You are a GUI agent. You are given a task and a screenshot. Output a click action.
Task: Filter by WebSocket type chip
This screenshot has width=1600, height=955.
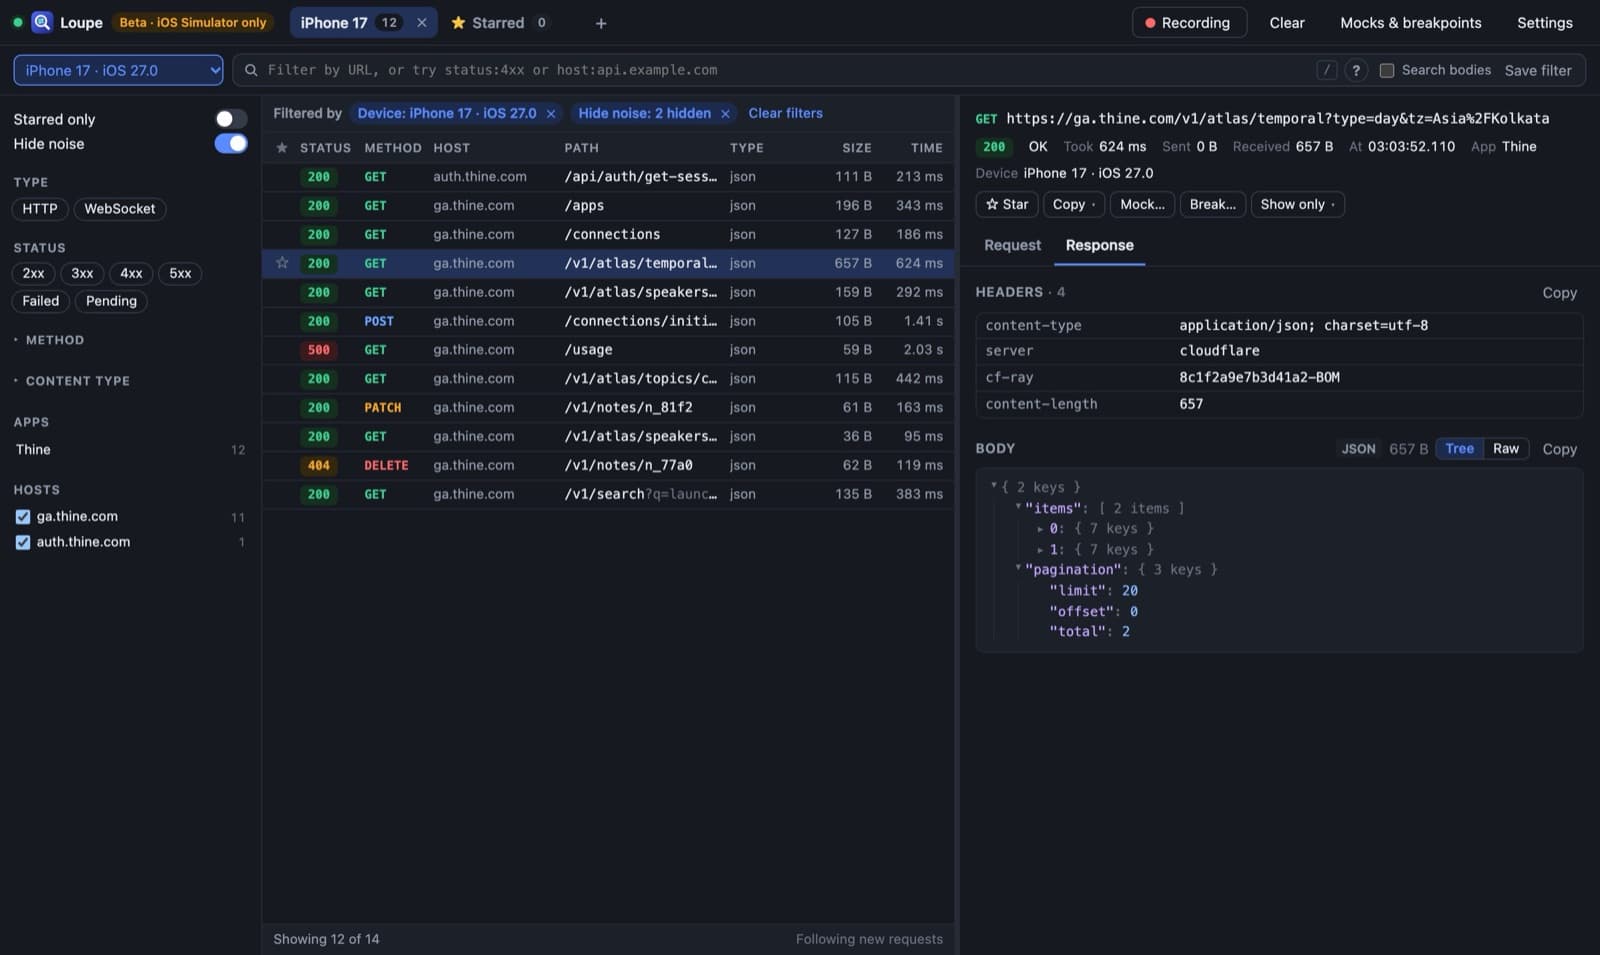point(119,209)
